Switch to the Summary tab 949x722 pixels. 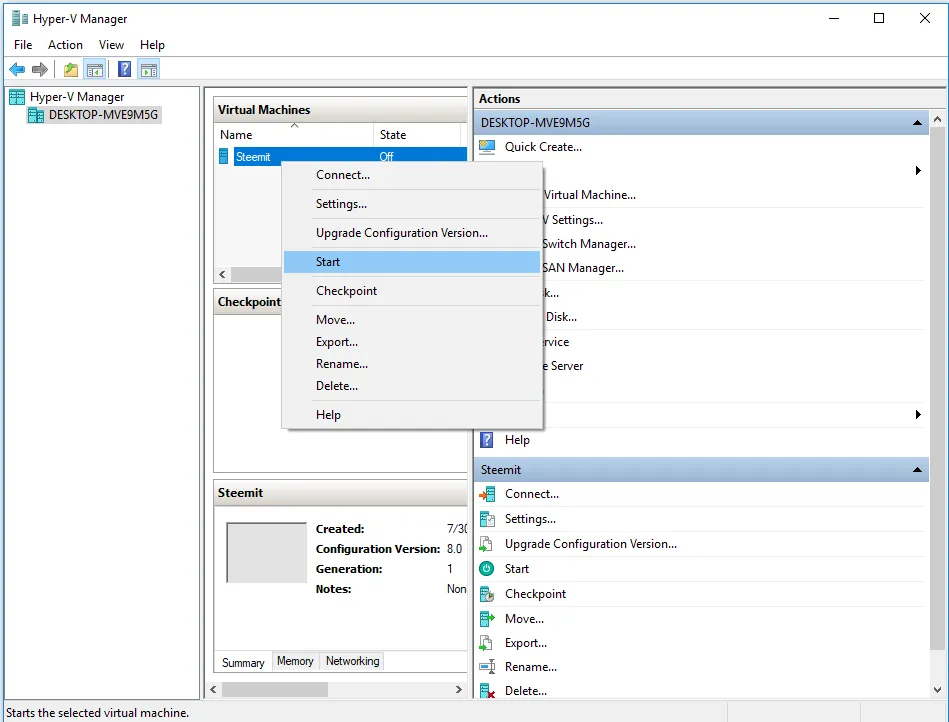point(243,663)
